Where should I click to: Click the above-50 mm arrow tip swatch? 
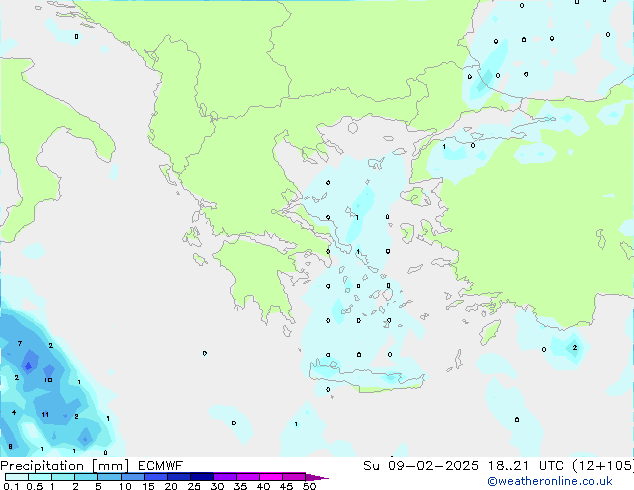(317, 477)
